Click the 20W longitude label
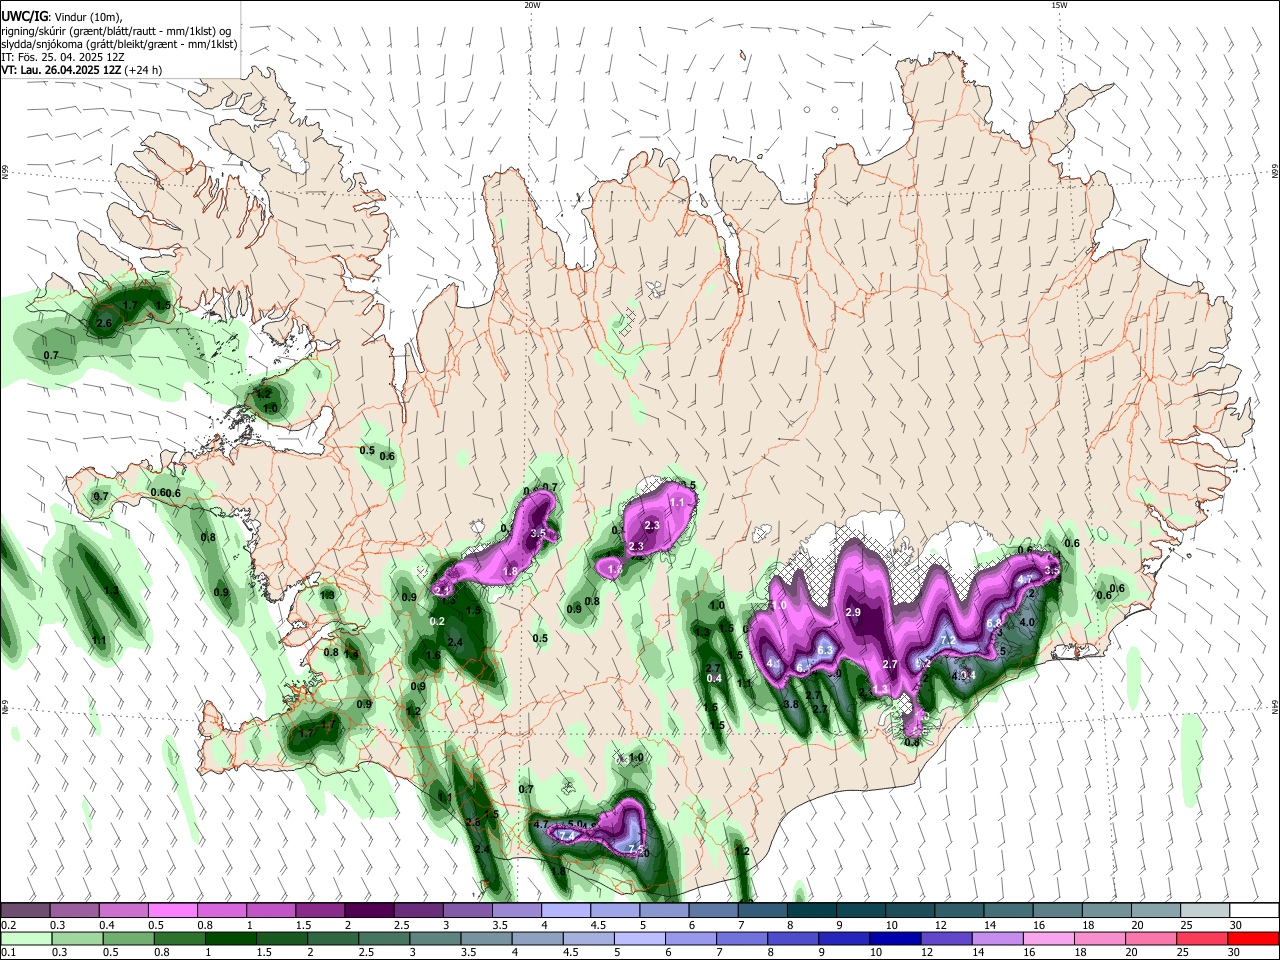The image size is (1280, 960). [532, 5]
